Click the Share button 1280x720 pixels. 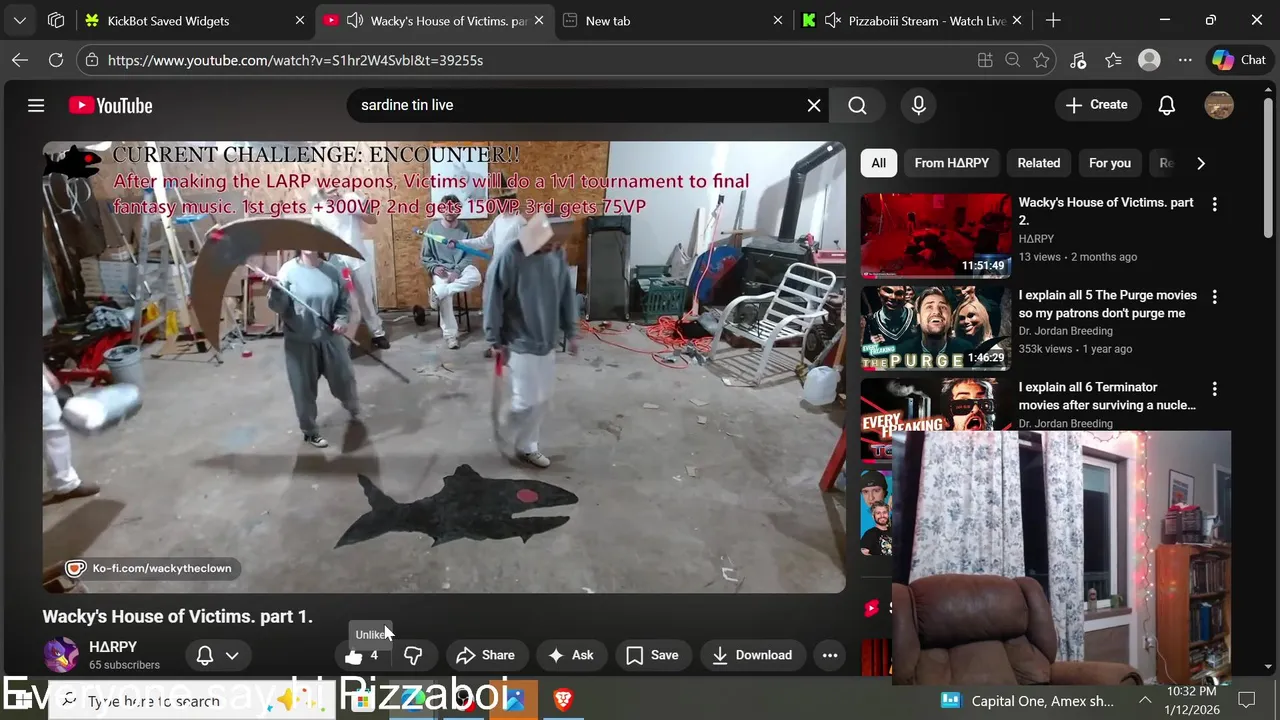point(485,655)
